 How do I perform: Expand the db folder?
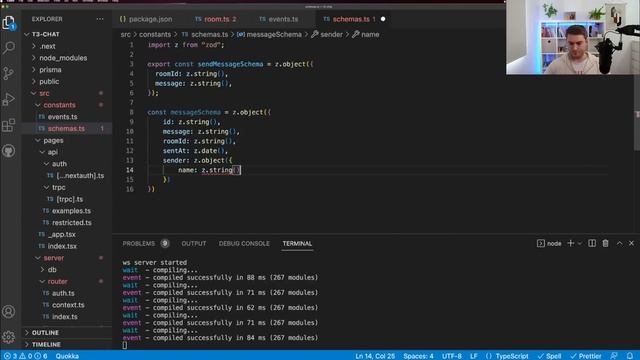pos(52,270)
